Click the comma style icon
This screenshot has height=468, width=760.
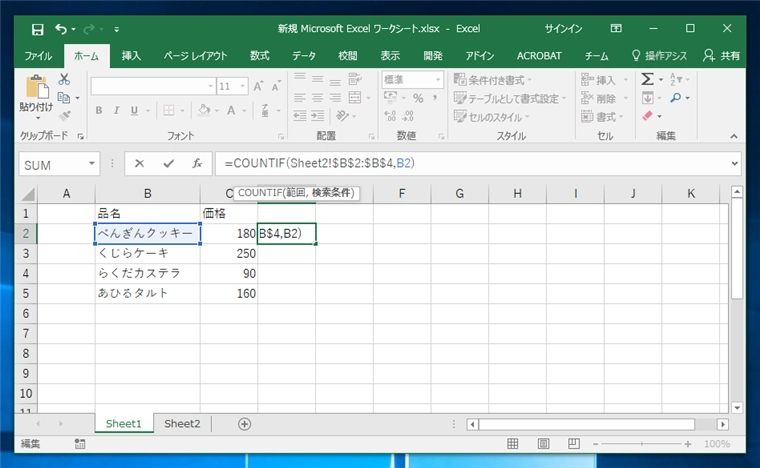(435, 98)
